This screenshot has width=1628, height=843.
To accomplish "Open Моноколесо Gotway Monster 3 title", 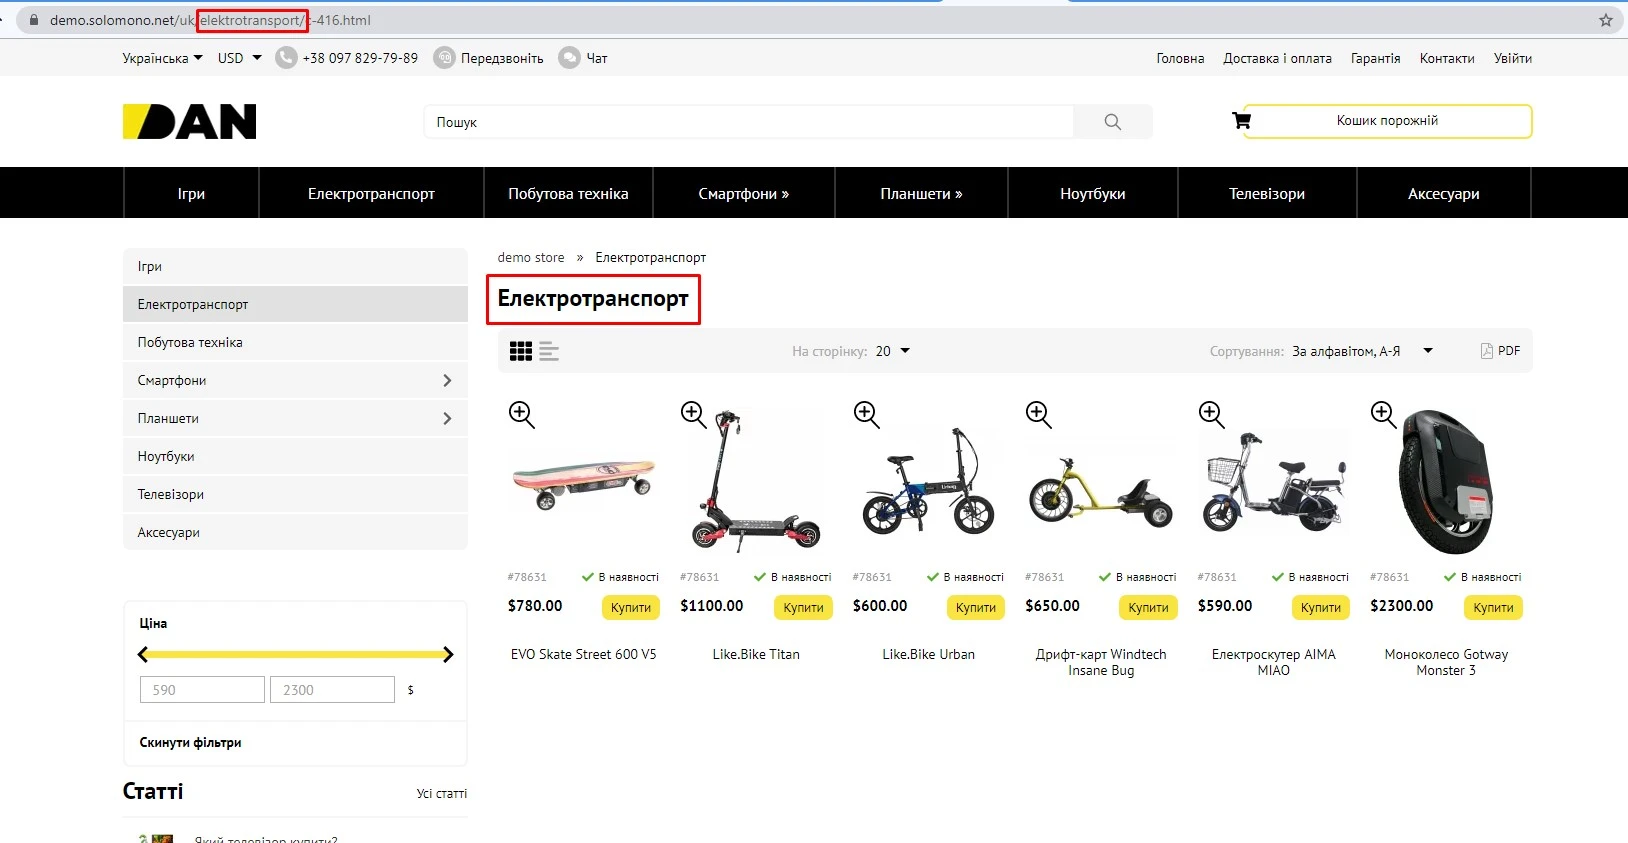I will click(x=1446, y=662).
